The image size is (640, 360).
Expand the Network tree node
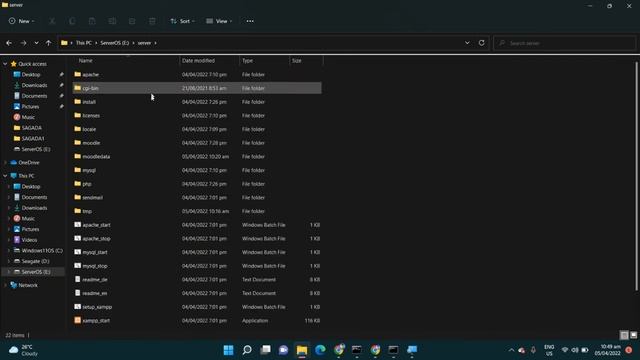[x=5, y=285]
